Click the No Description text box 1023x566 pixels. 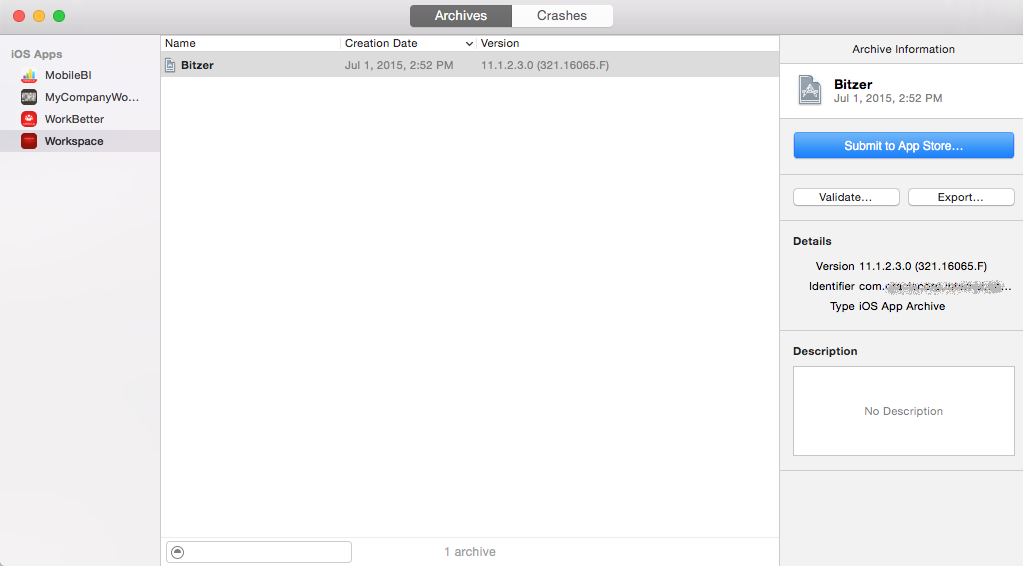[x=903, y=411]
